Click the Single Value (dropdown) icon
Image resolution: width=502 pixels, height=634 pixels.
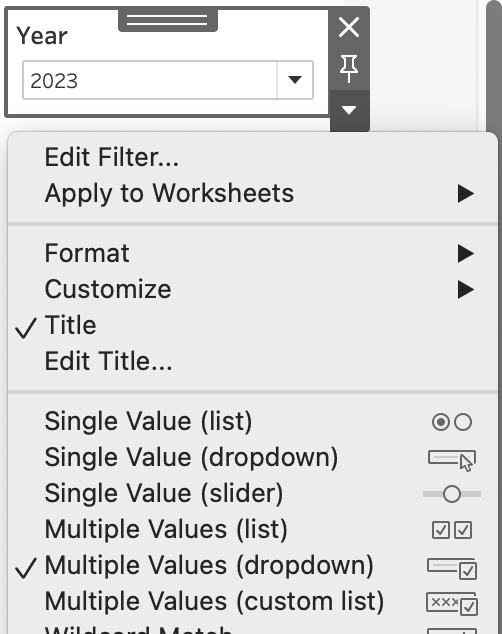point(452,460)
